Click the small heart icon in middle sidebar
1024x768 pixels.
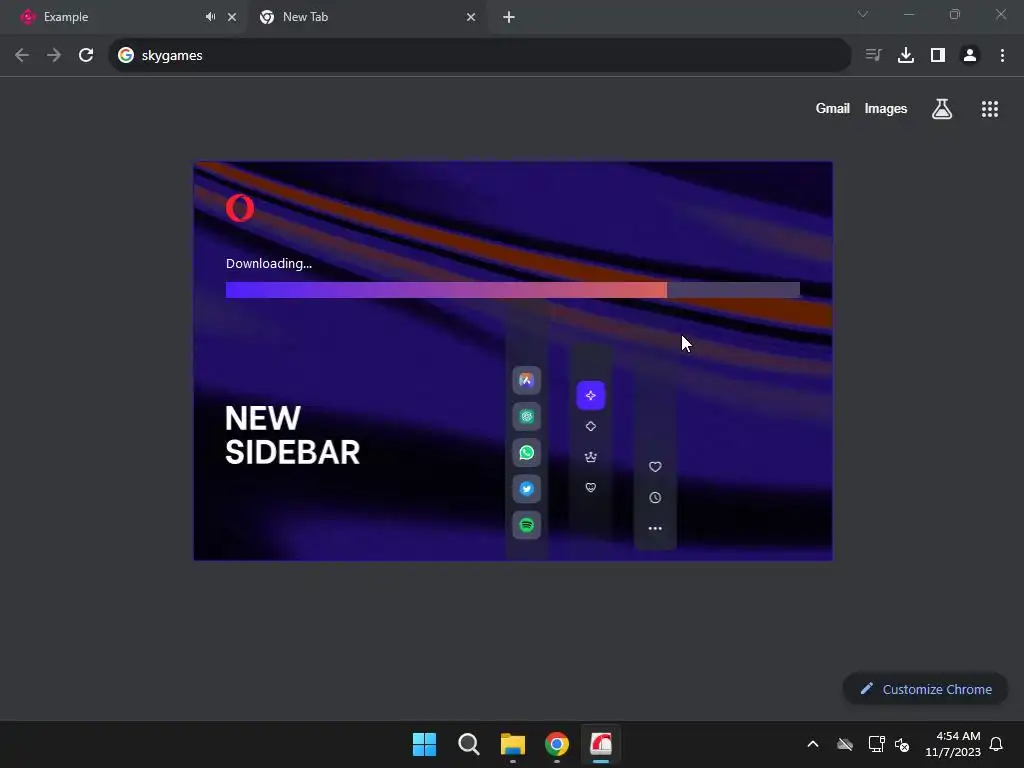coord(590,487)
